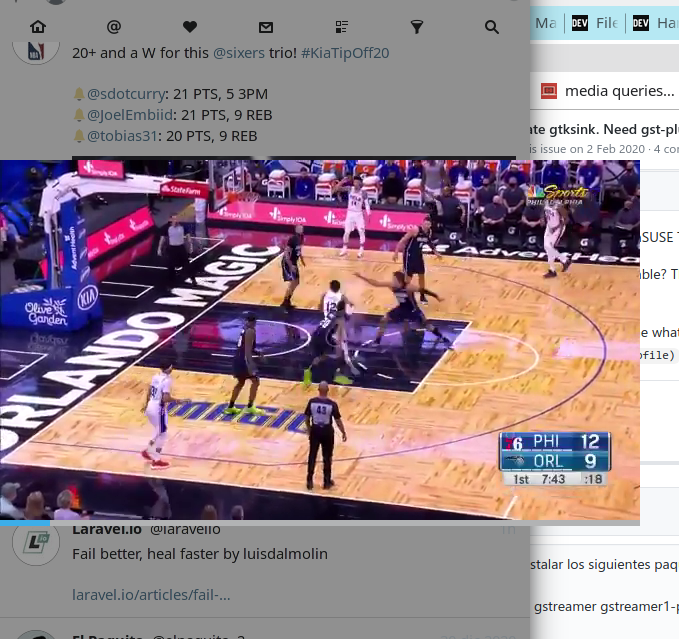Open the Direct Messages envelope icon
Image resolution: width=679 pixels, height=639 pixels.
265,27
